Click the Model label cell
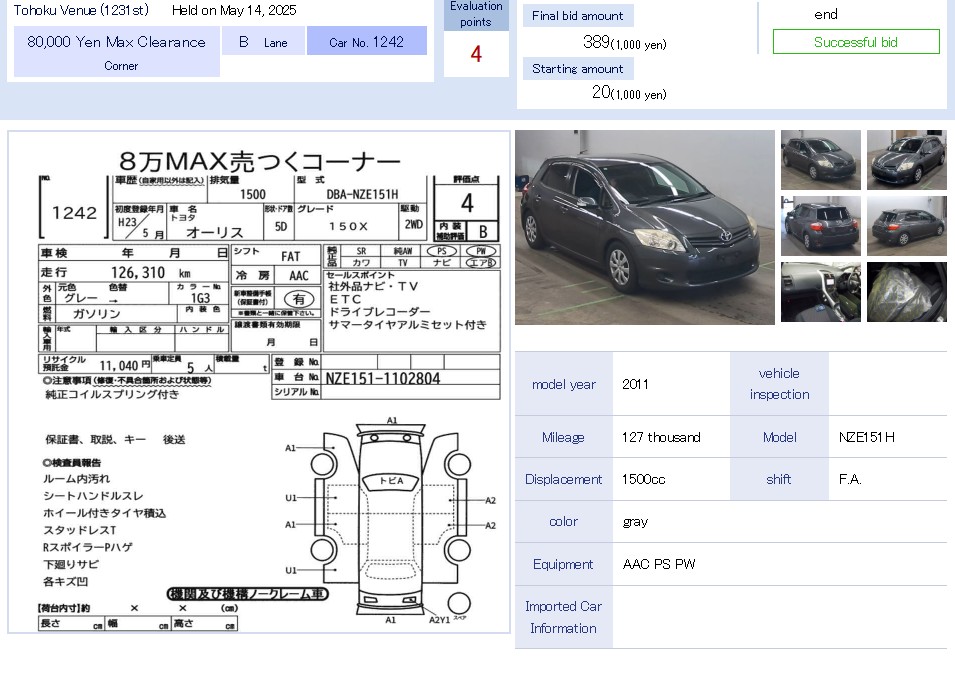The image size is (955, 677). coord(779,437)
